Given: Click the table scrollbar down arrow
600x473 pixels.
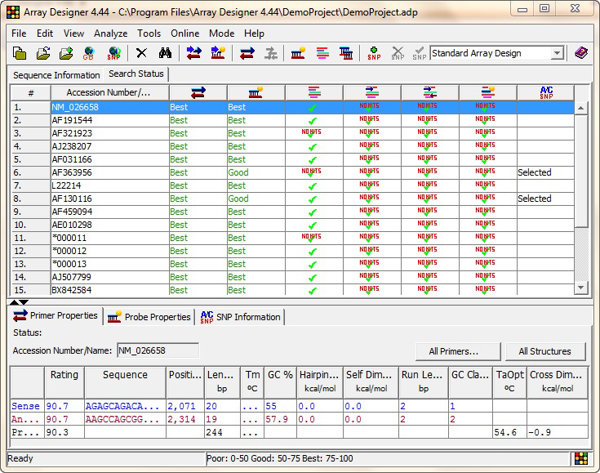Looking at the screenshot, I should 580,287.
